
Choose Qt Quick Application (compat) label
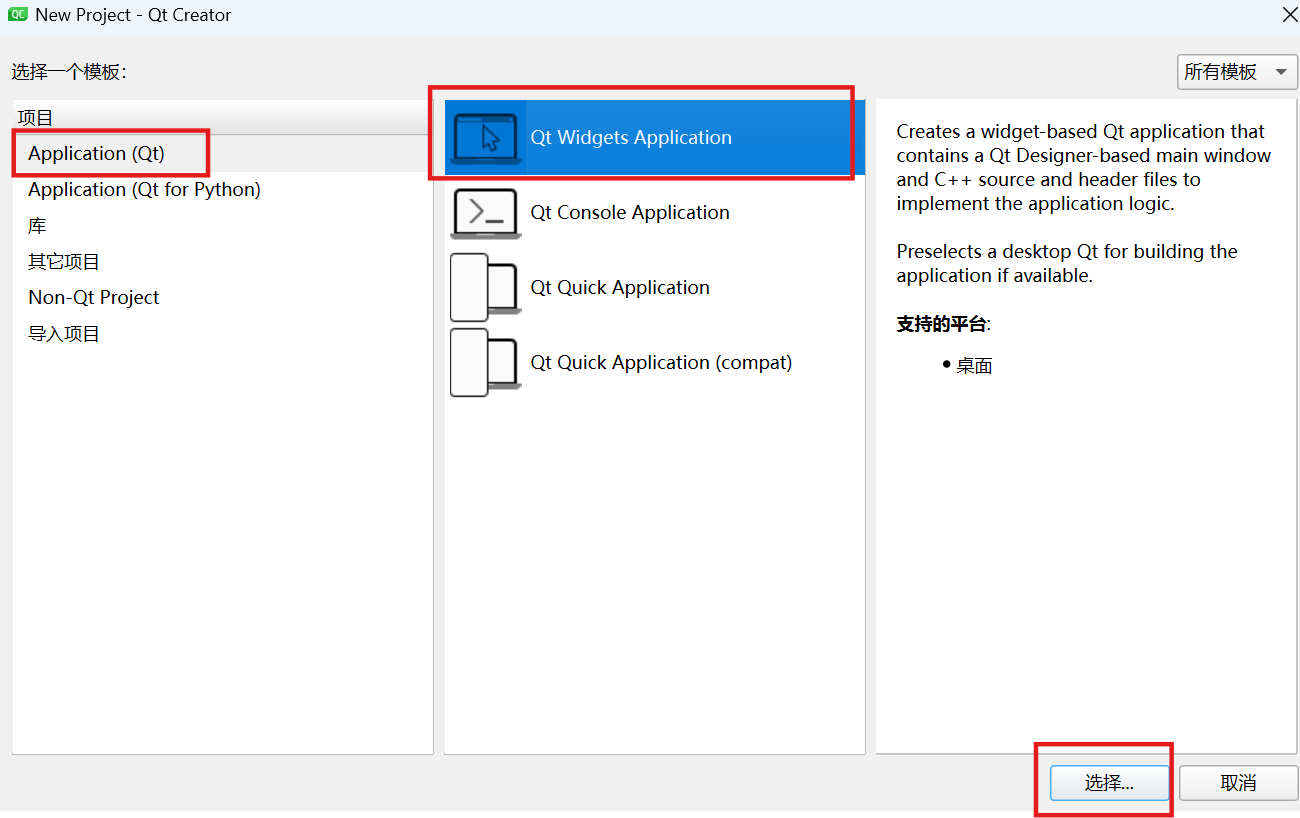click(661, 363)
